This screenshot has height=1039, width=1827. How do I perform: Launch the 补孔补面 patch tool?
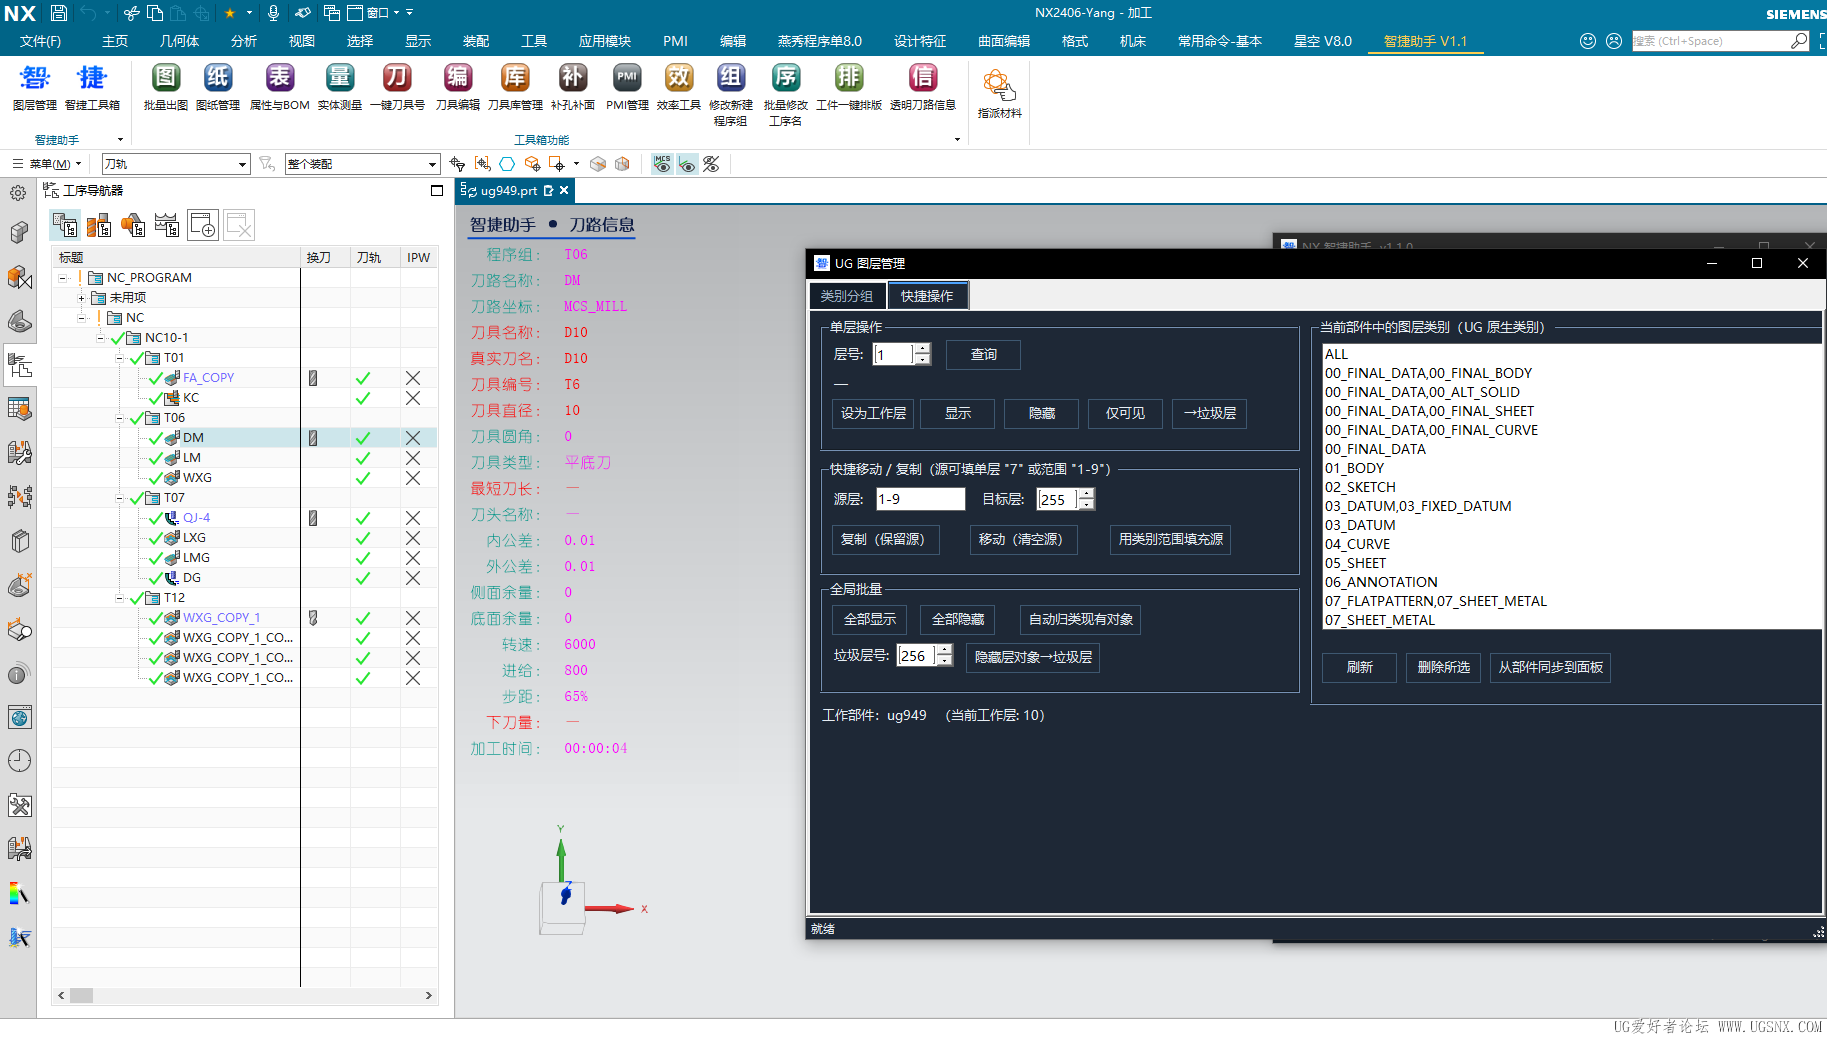573,87
